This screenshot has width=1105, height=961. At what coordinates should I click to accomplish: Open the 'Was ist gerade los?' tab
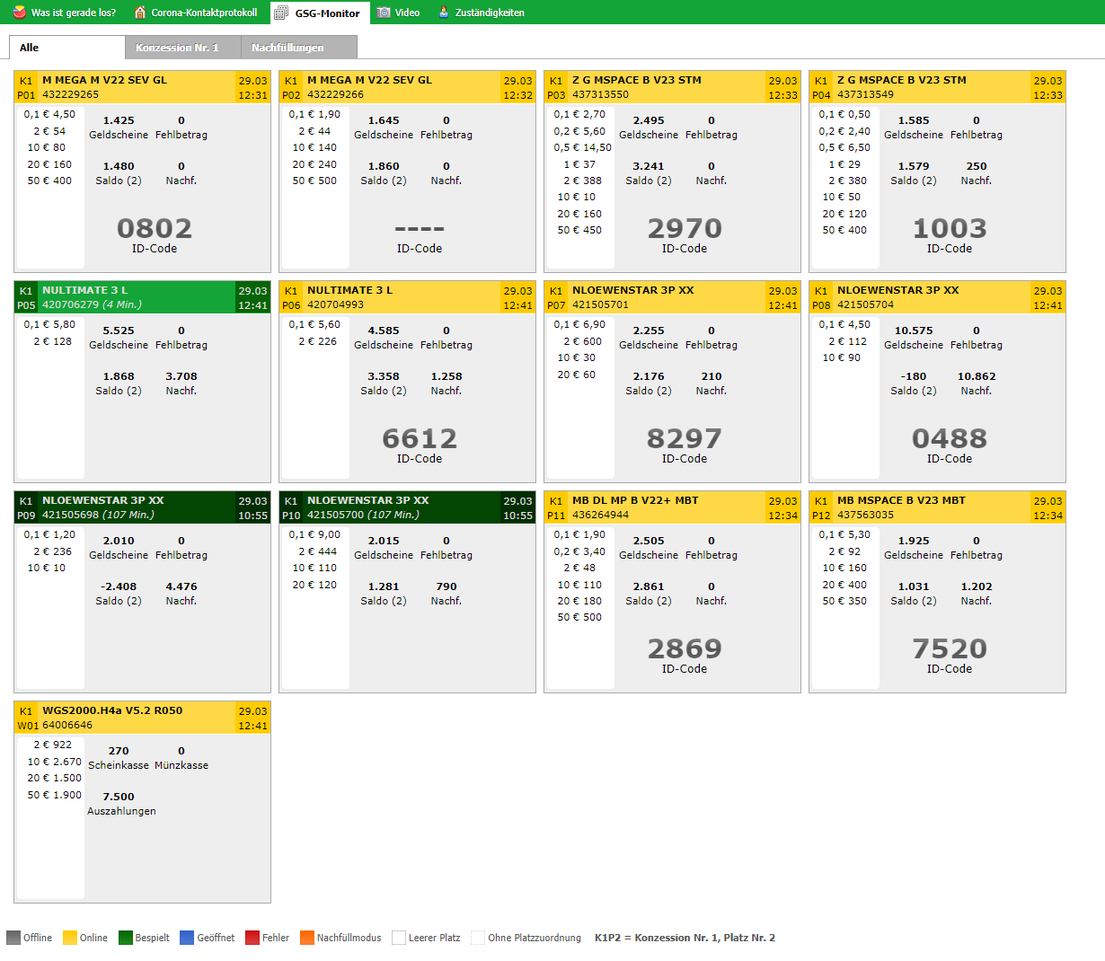click(x=65, y=12)
